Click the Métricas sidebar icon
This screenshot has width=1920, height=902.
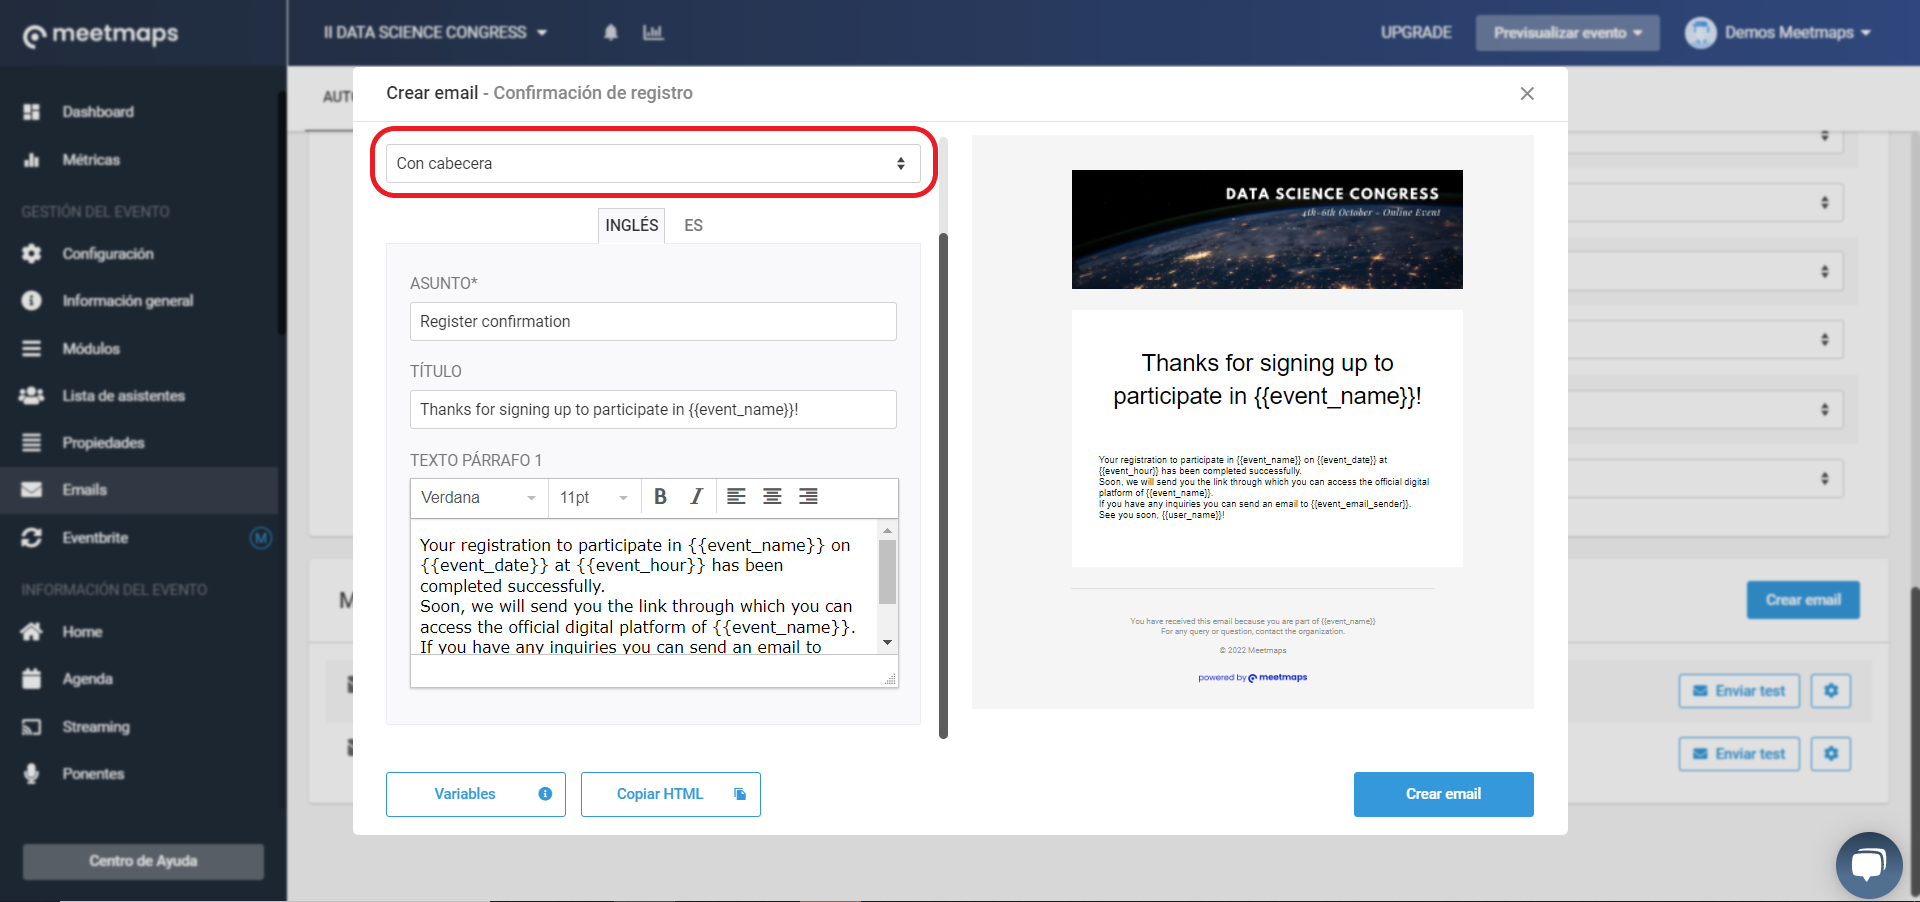pyautogui.click(x=32, y=160)
